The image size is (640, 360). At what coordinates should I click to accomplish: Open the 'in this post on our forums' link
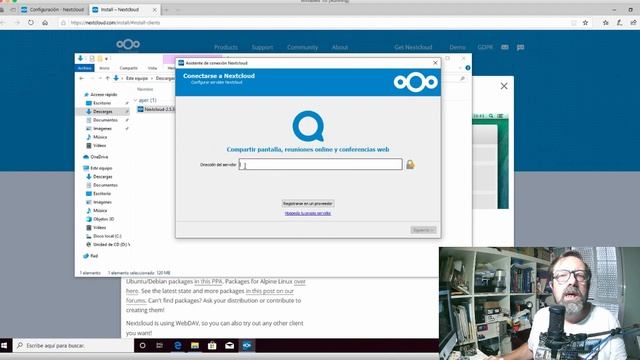pyautogui.click(x=269, y=291)
